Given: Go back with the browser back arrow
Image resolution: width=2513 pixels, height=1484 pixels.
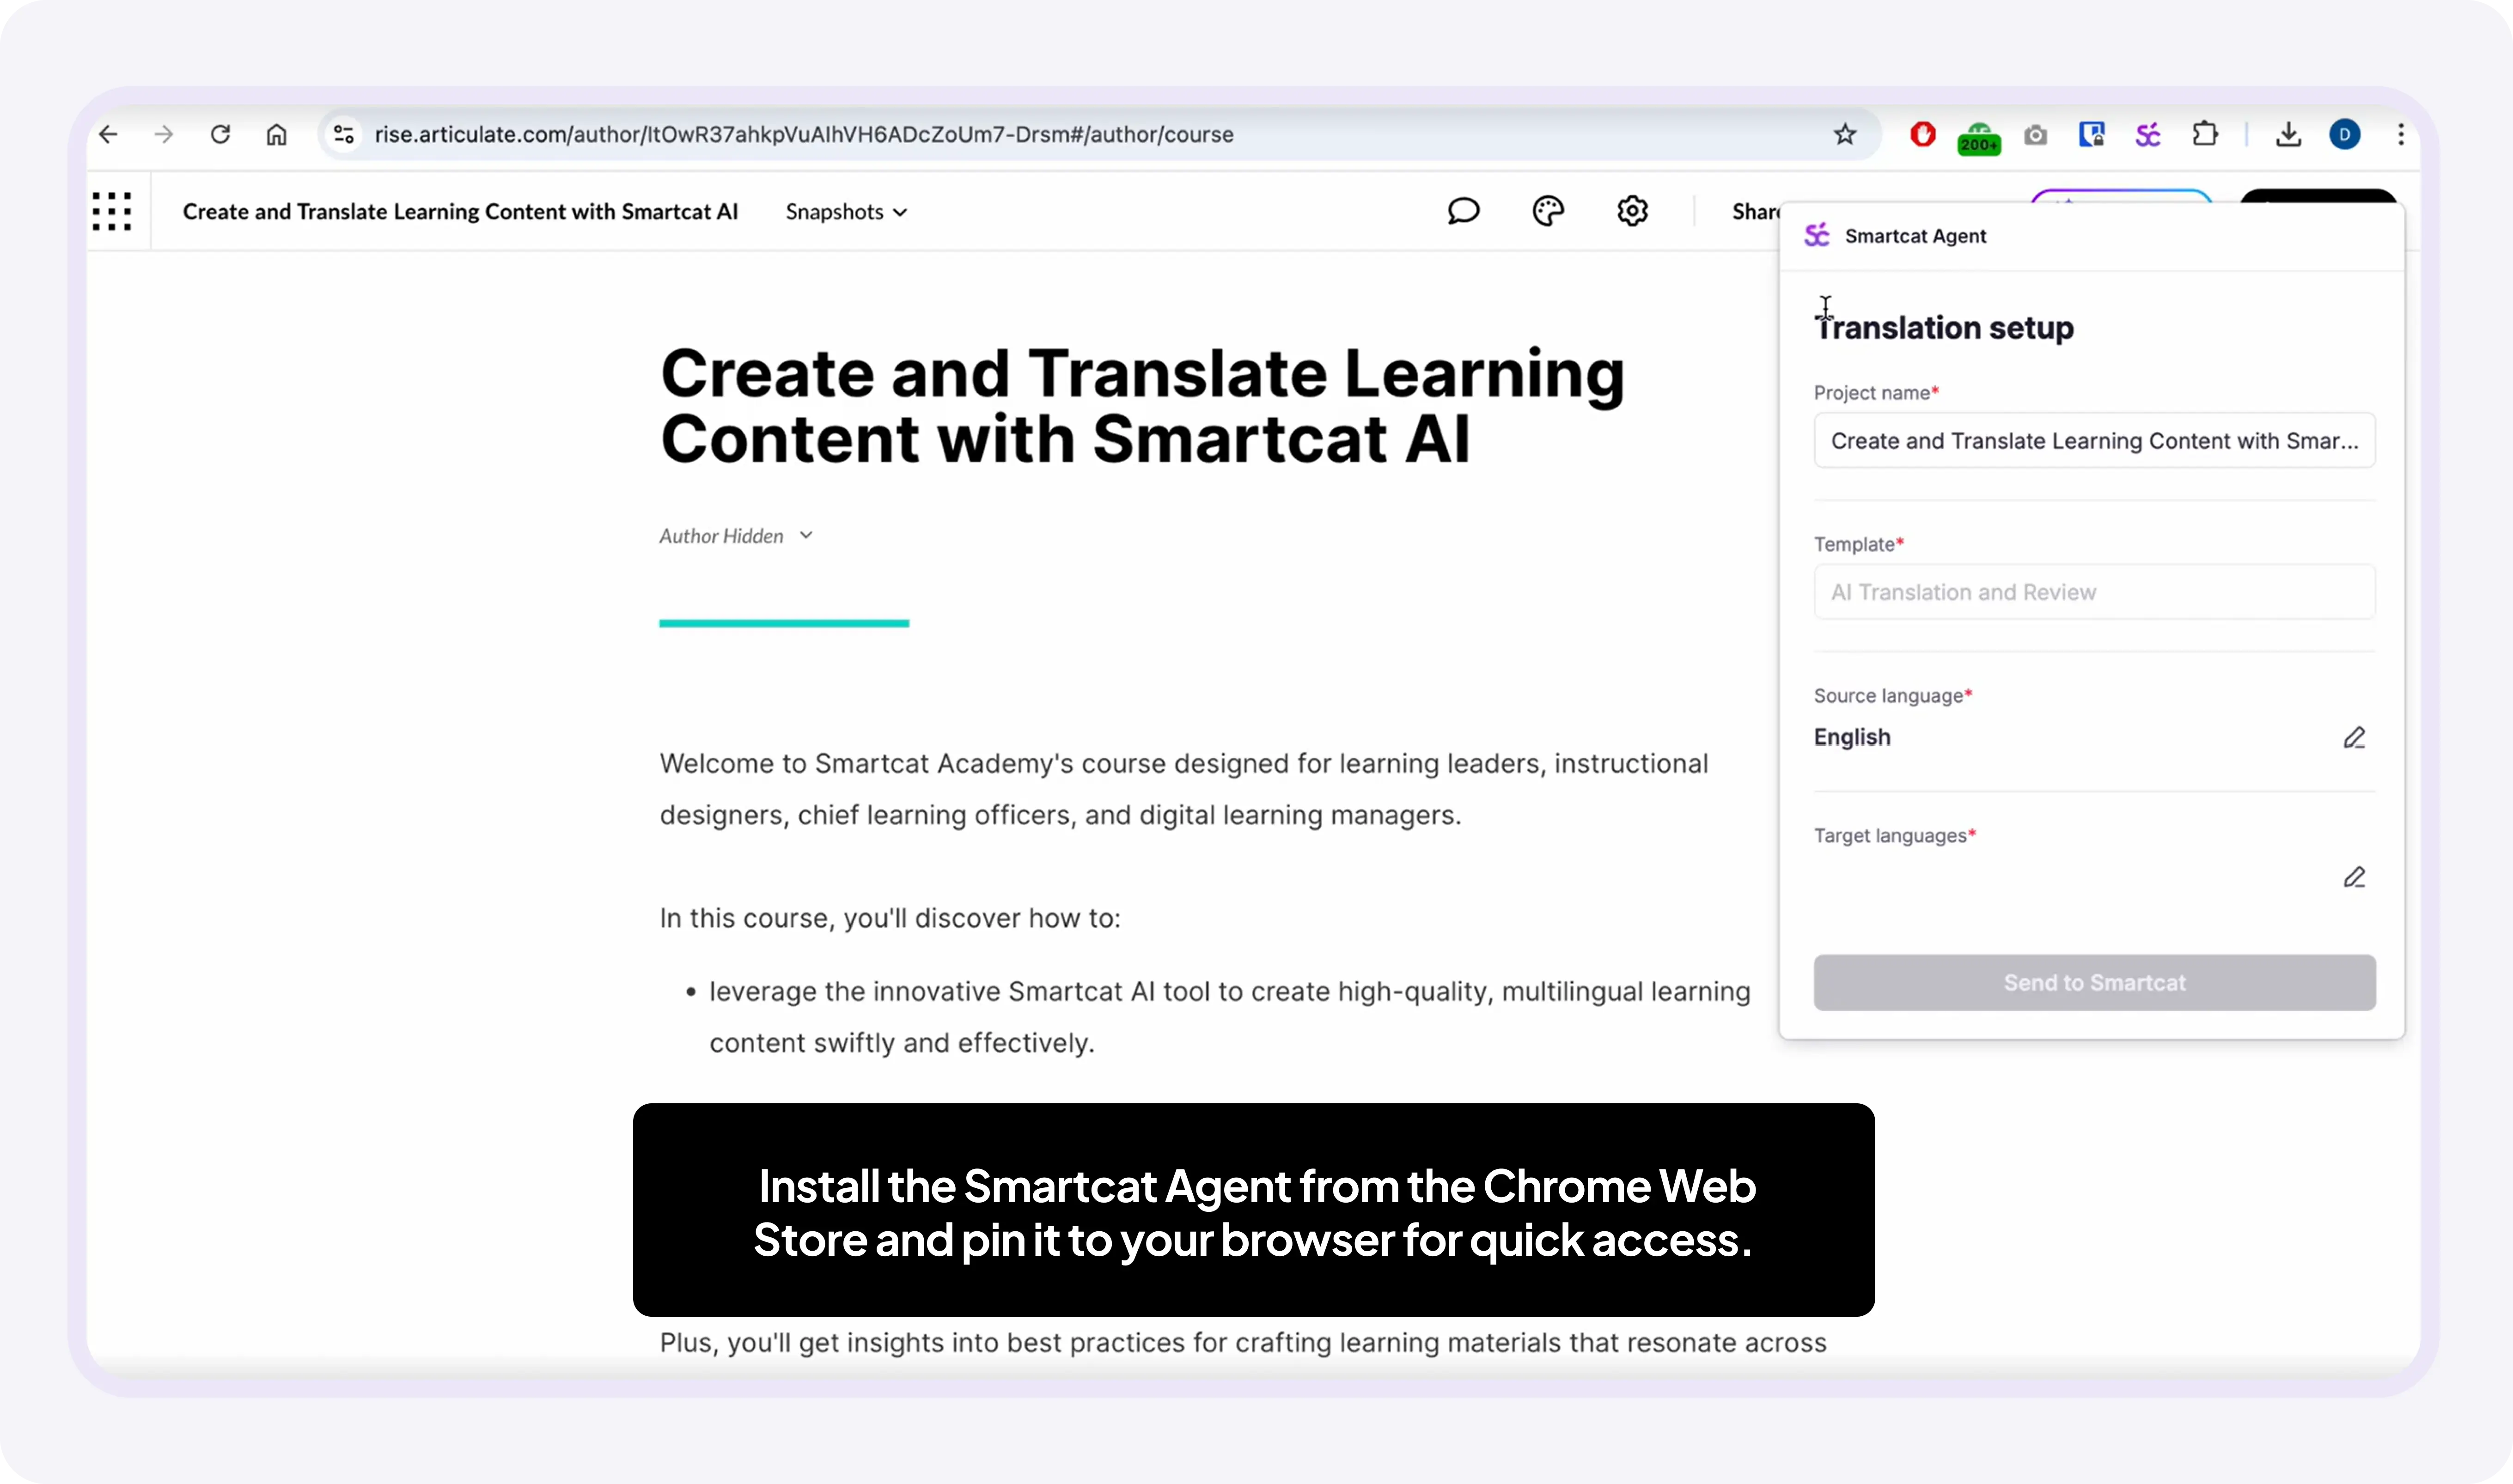Looking at the screenshot, I should [x=108, y=134].
